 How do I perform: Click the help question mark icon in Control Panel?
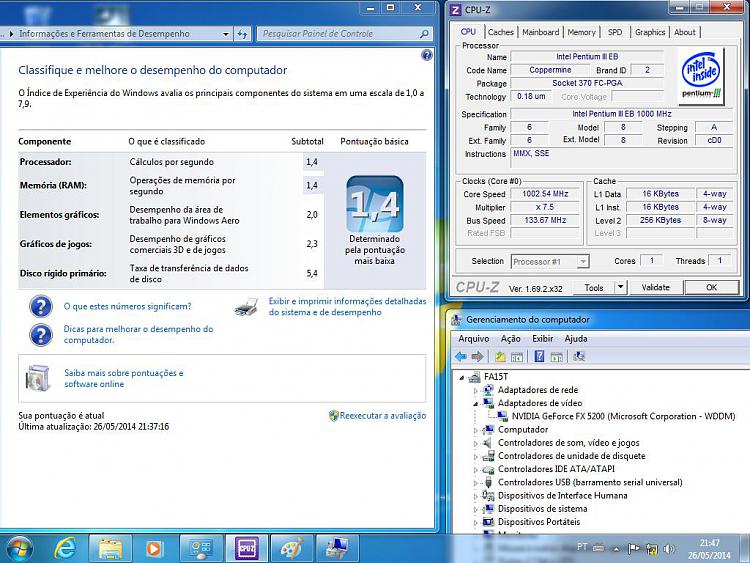(x=427, y=55)
